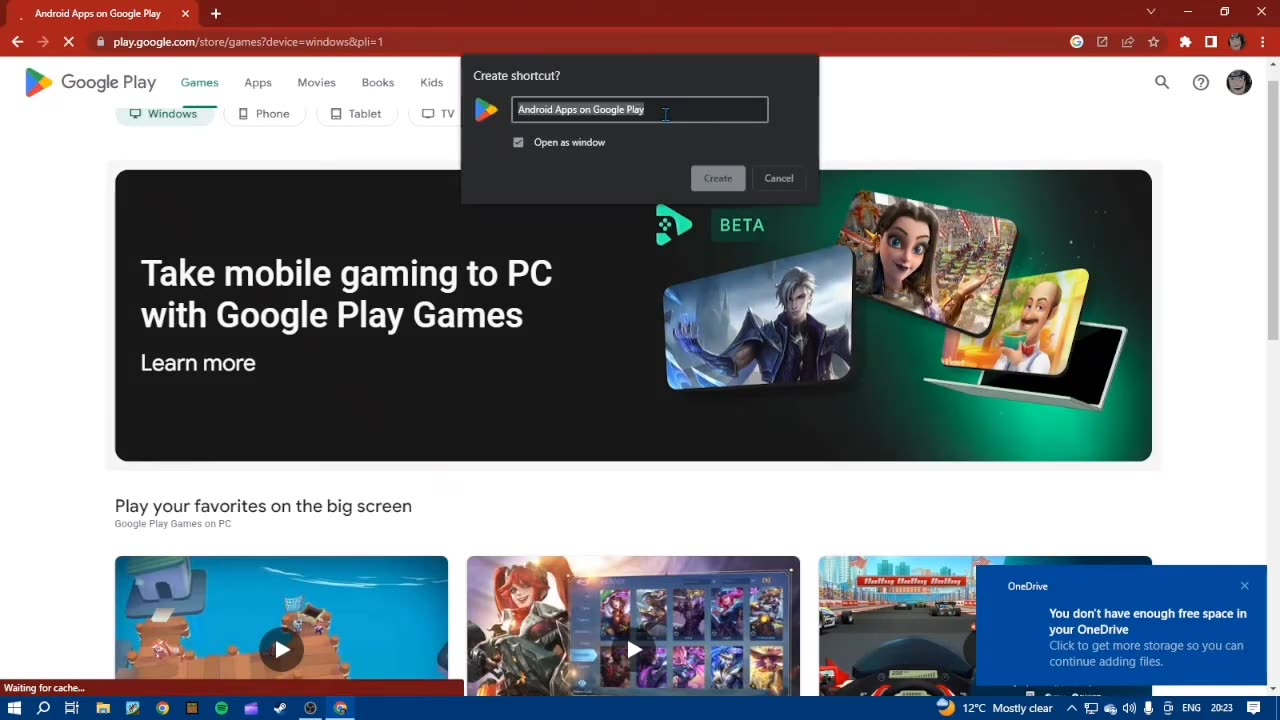1280x720 pixels.
Task: Open the Games tab
Action: 199,82
